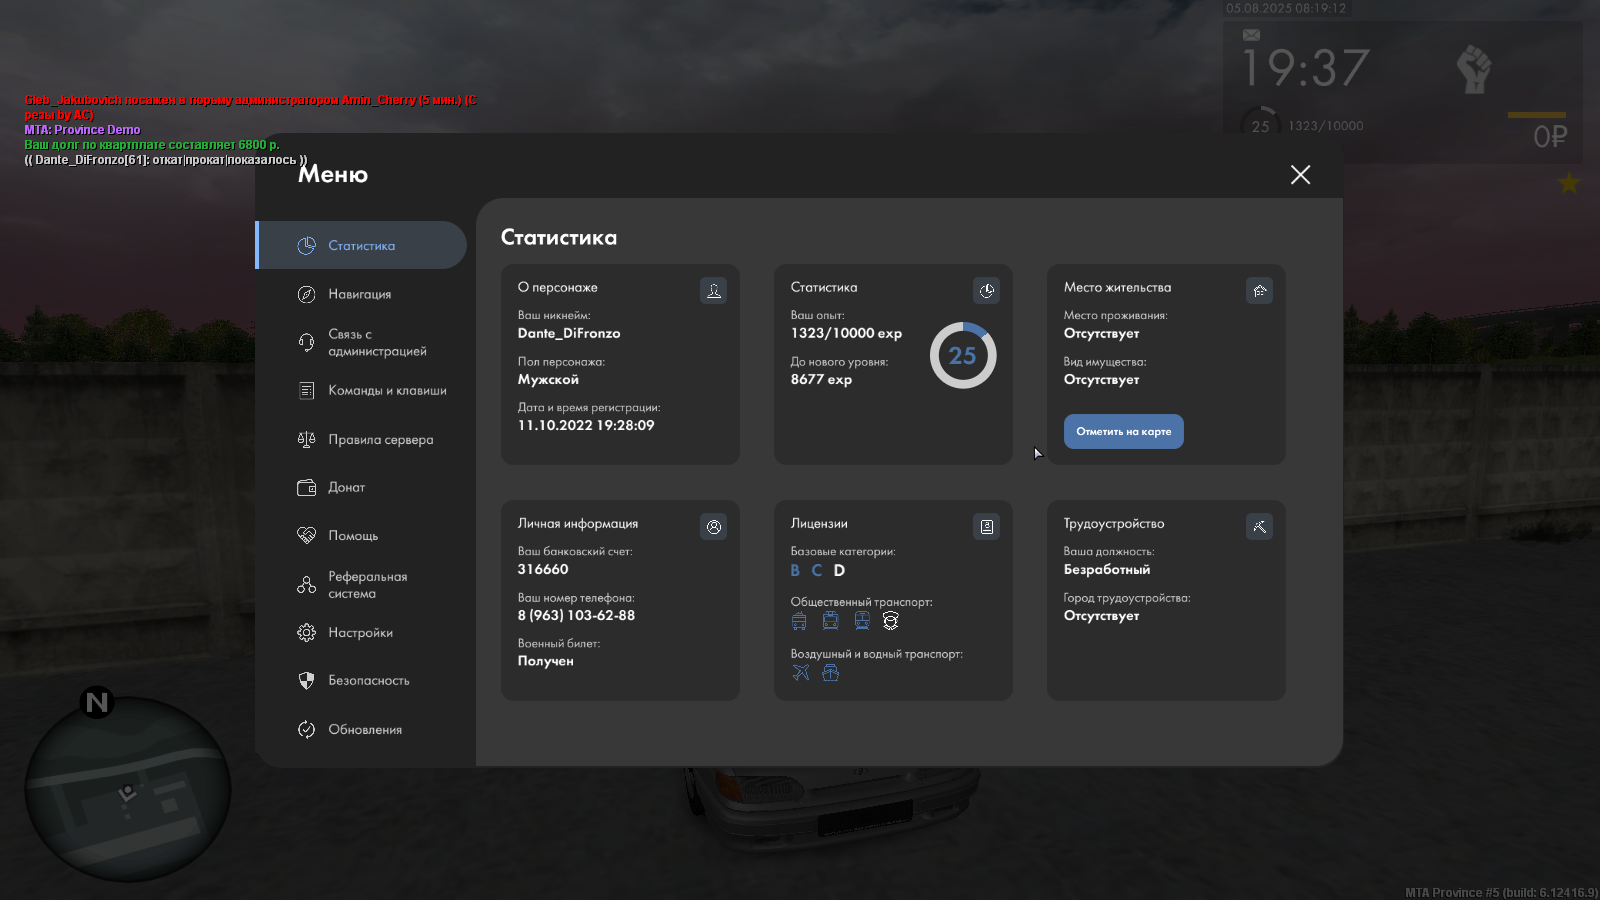This screenshot has width=1600, height=900.
Task: Click the circular minimap
Action: click(x=128, y=789)
